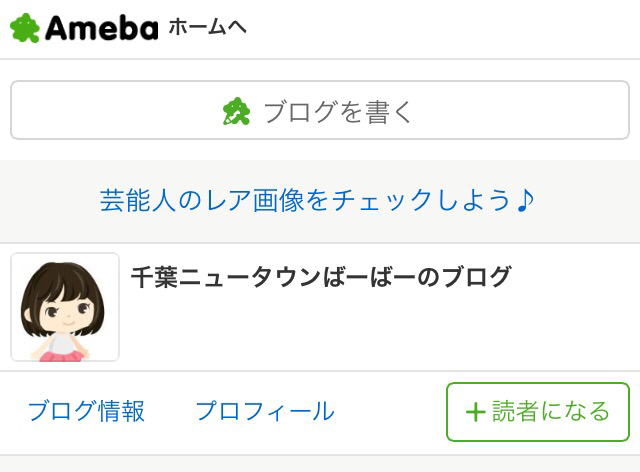Screen dimensions: 640x472
Task: Click the green pencil icon
Action: [x=236, y=111]
